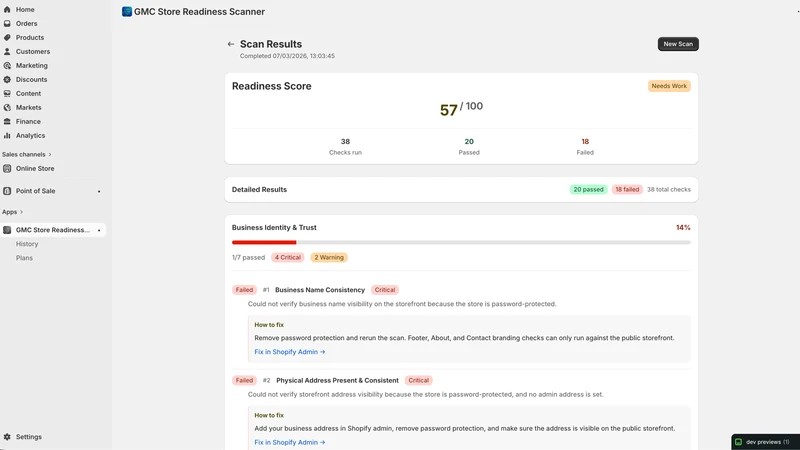Click the Products tag icon
Image resolution: width=800 pixels, height=450 pixels.
pyautogui.click(x=7, y=37)
